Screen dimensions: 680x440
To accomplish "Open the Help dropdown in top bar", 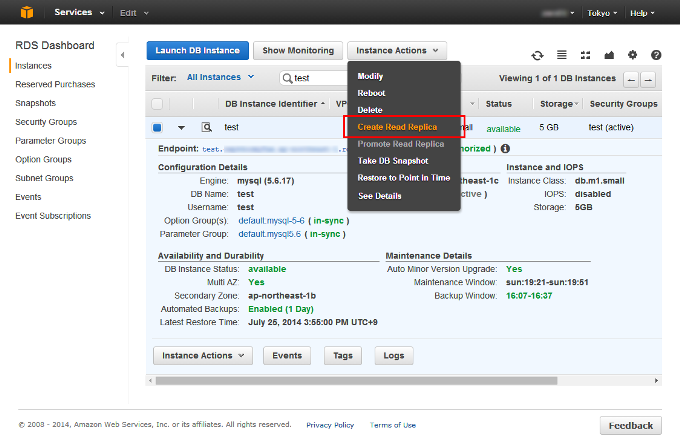I will point(642,13).
